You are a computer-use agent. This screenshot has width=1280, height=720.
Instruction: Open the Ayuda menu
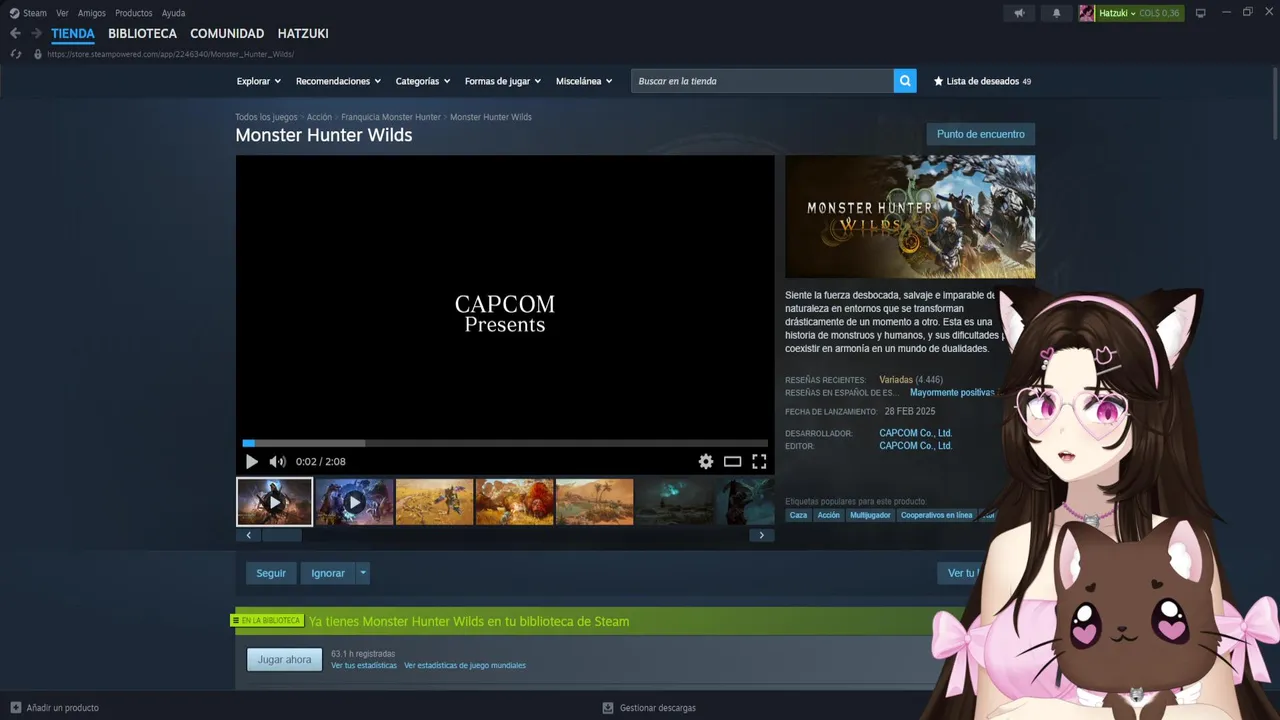[x=173, y=13]
